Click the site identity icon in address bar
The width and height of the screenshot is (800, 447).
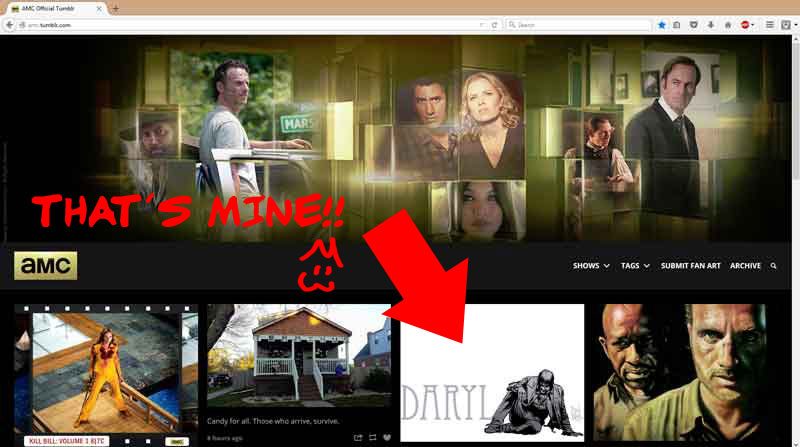21,24
